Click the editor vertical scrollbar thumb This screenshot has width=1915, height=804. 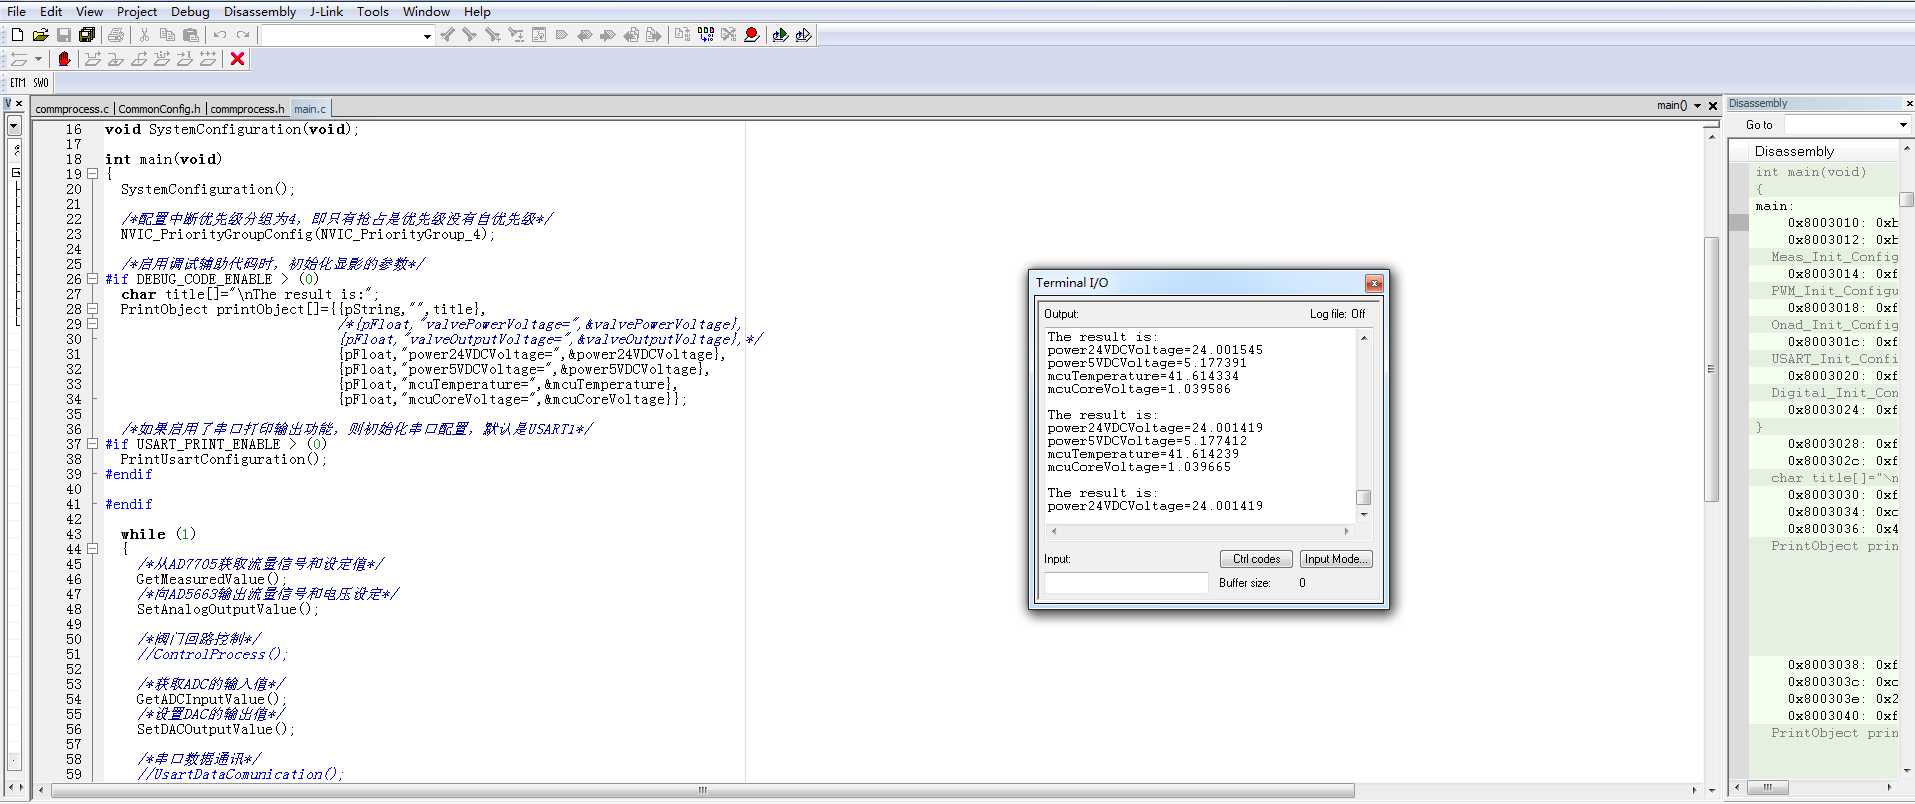(x=1711, y=368)
